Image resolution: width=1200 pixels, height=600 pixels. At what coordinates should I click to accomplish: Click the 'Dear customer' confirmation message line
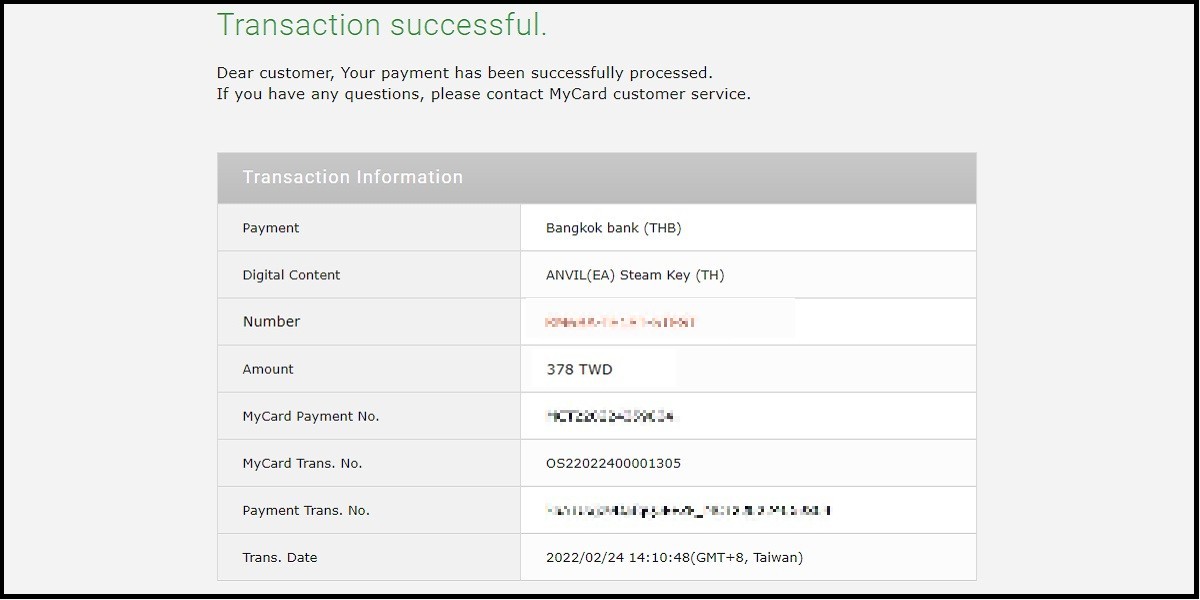[x=464, y=73]
